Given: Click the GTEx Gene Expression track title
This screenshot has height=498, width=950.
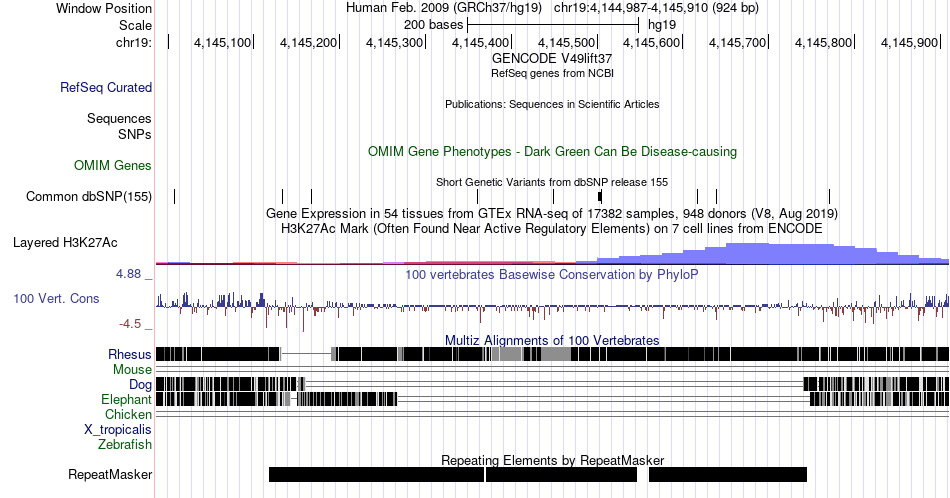Looking at the screenshot, I should click(x=552, y=213).
